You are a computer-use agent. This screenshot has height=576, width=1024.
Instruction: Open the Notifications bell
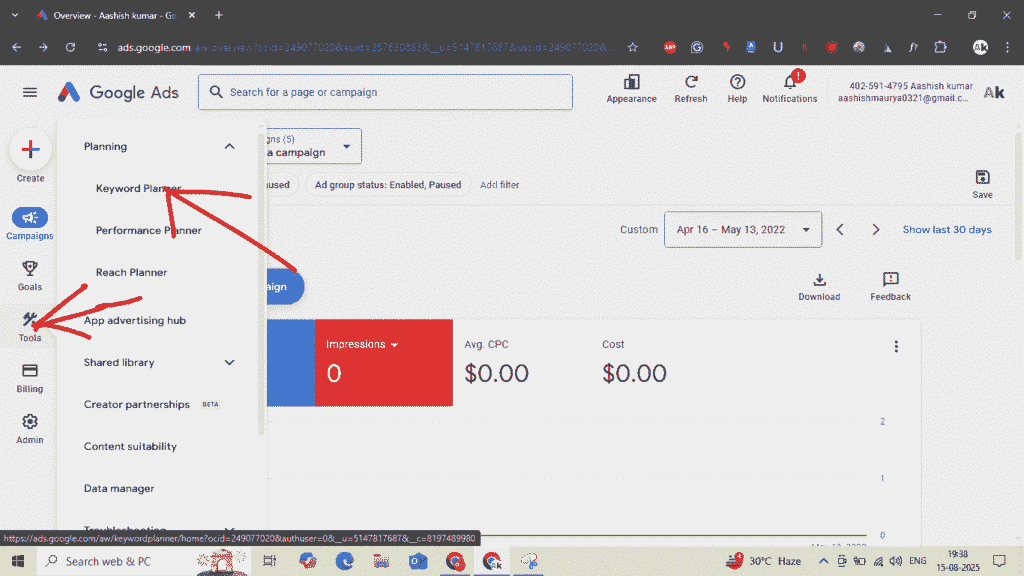[790, 89]
